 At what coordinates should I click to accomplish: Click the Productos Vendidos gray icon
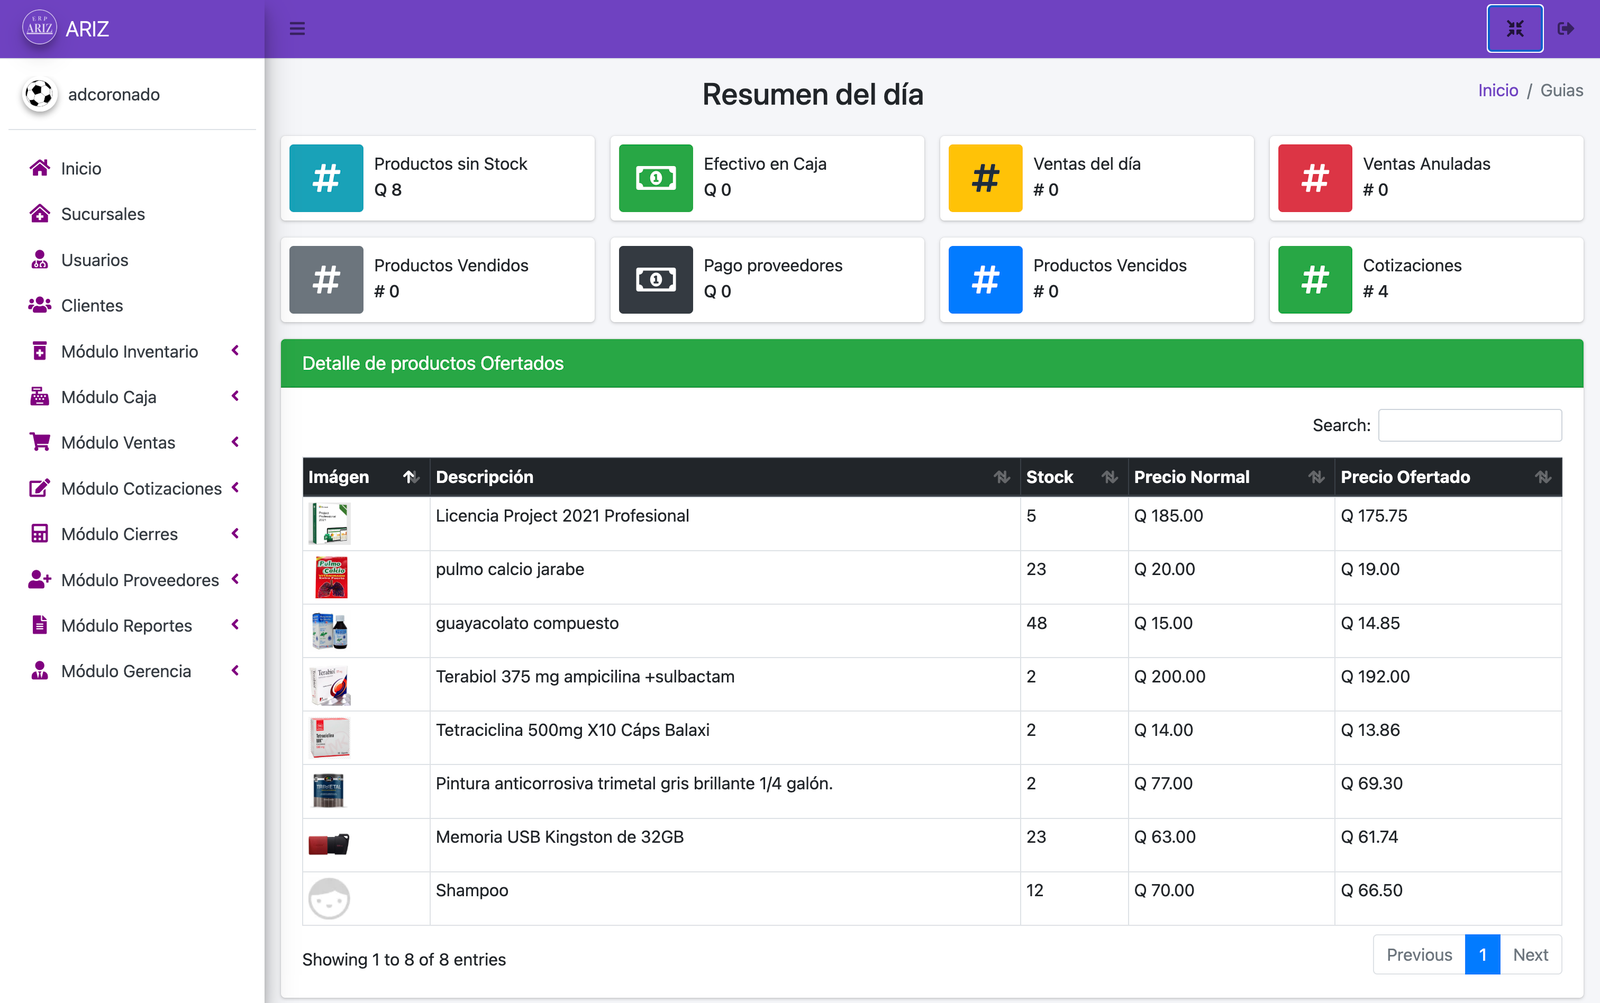coord(326,280)
